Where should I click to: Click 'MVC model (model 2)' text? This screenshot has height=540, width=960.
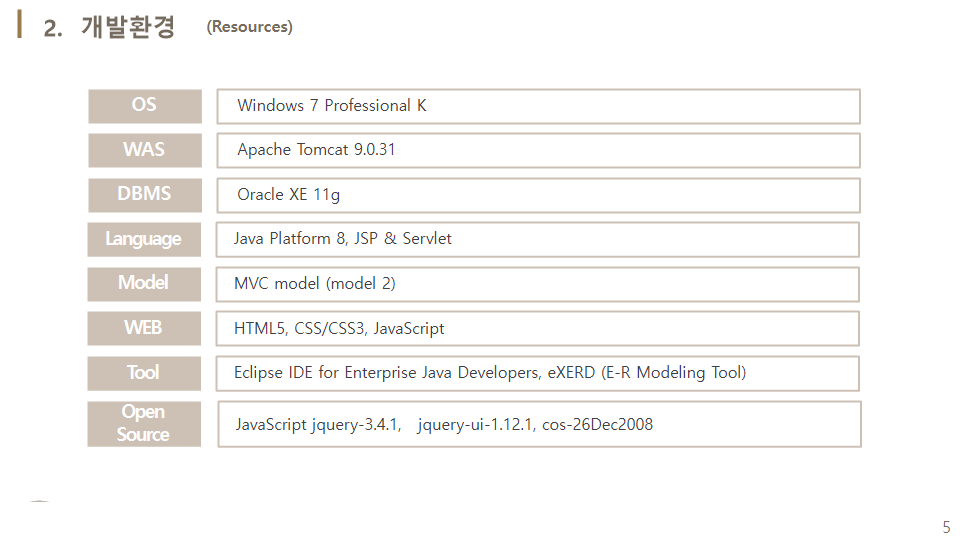(x=315, y=283)
